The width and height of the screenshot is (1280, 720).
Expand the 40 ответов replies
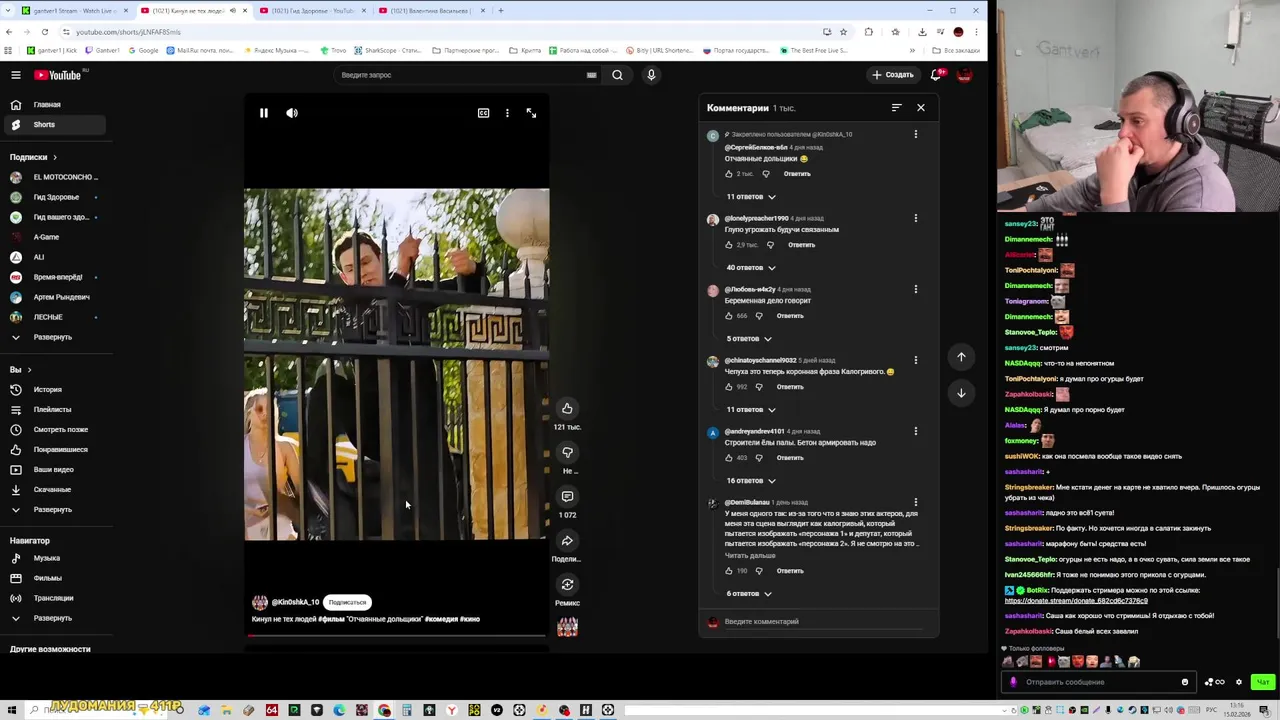(x=751, y=268)
